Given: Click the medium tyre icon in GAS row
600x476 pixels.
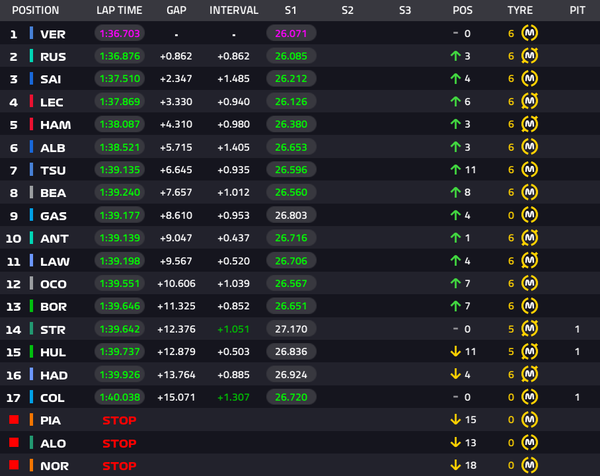Looking at the screenshot, I should 530,215.
